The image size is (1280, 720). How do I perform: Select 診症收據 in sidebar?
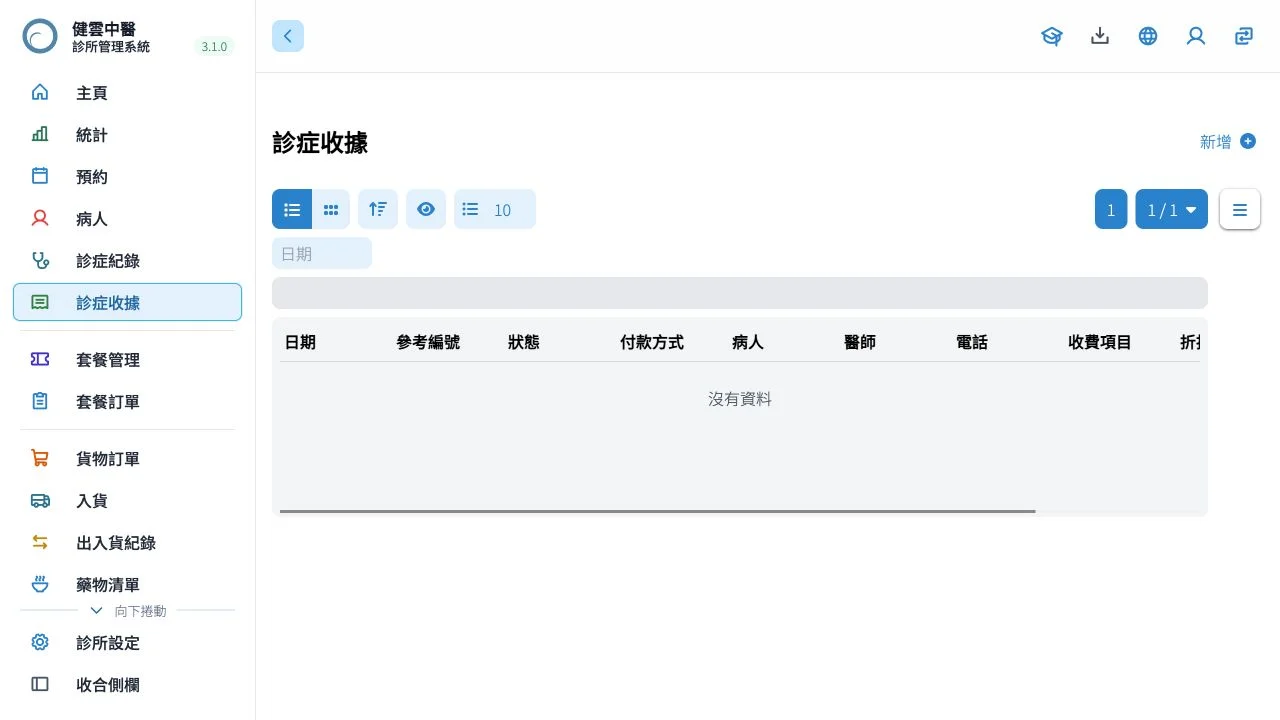[x=127, y=302]
